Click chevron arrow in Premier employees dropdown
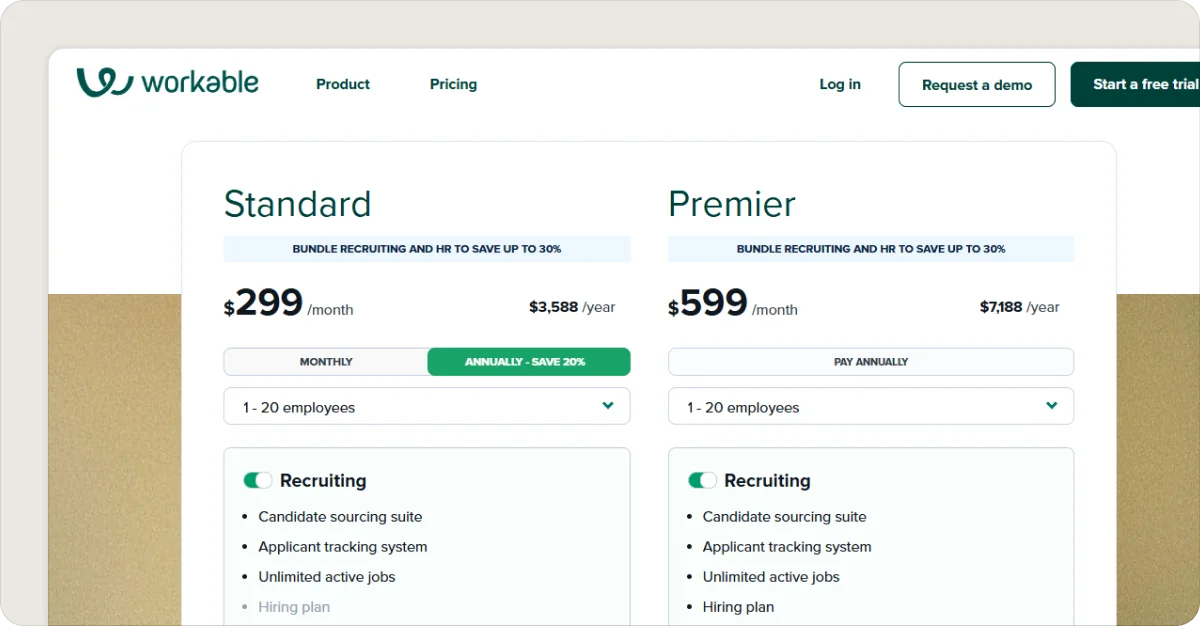This screenshot has width=1200, height=626. pos(1052,406)
